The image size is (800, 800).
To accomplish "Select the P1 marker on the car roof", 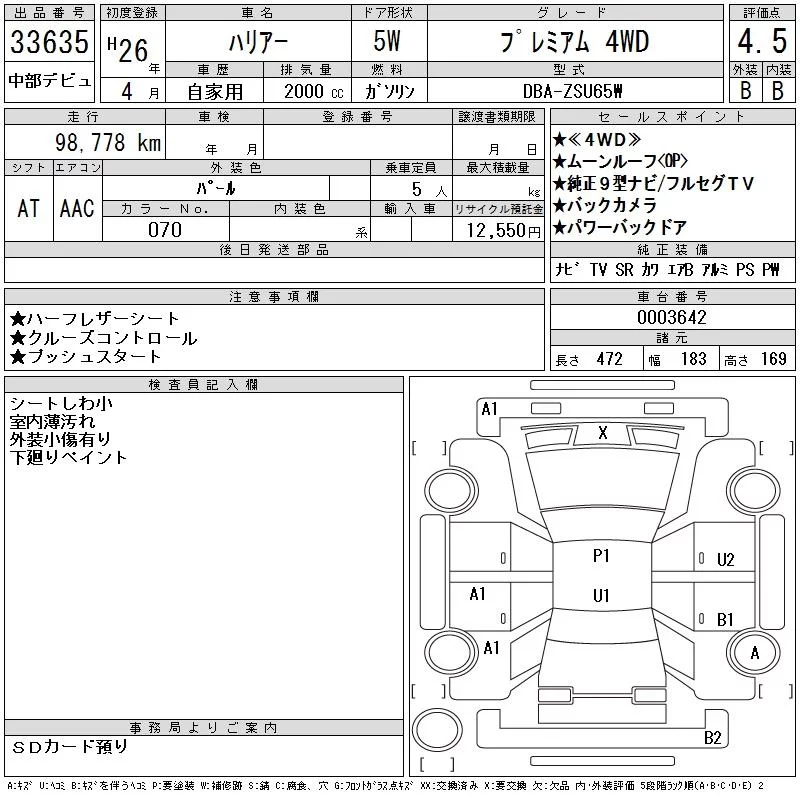I will tap(602, 556).
